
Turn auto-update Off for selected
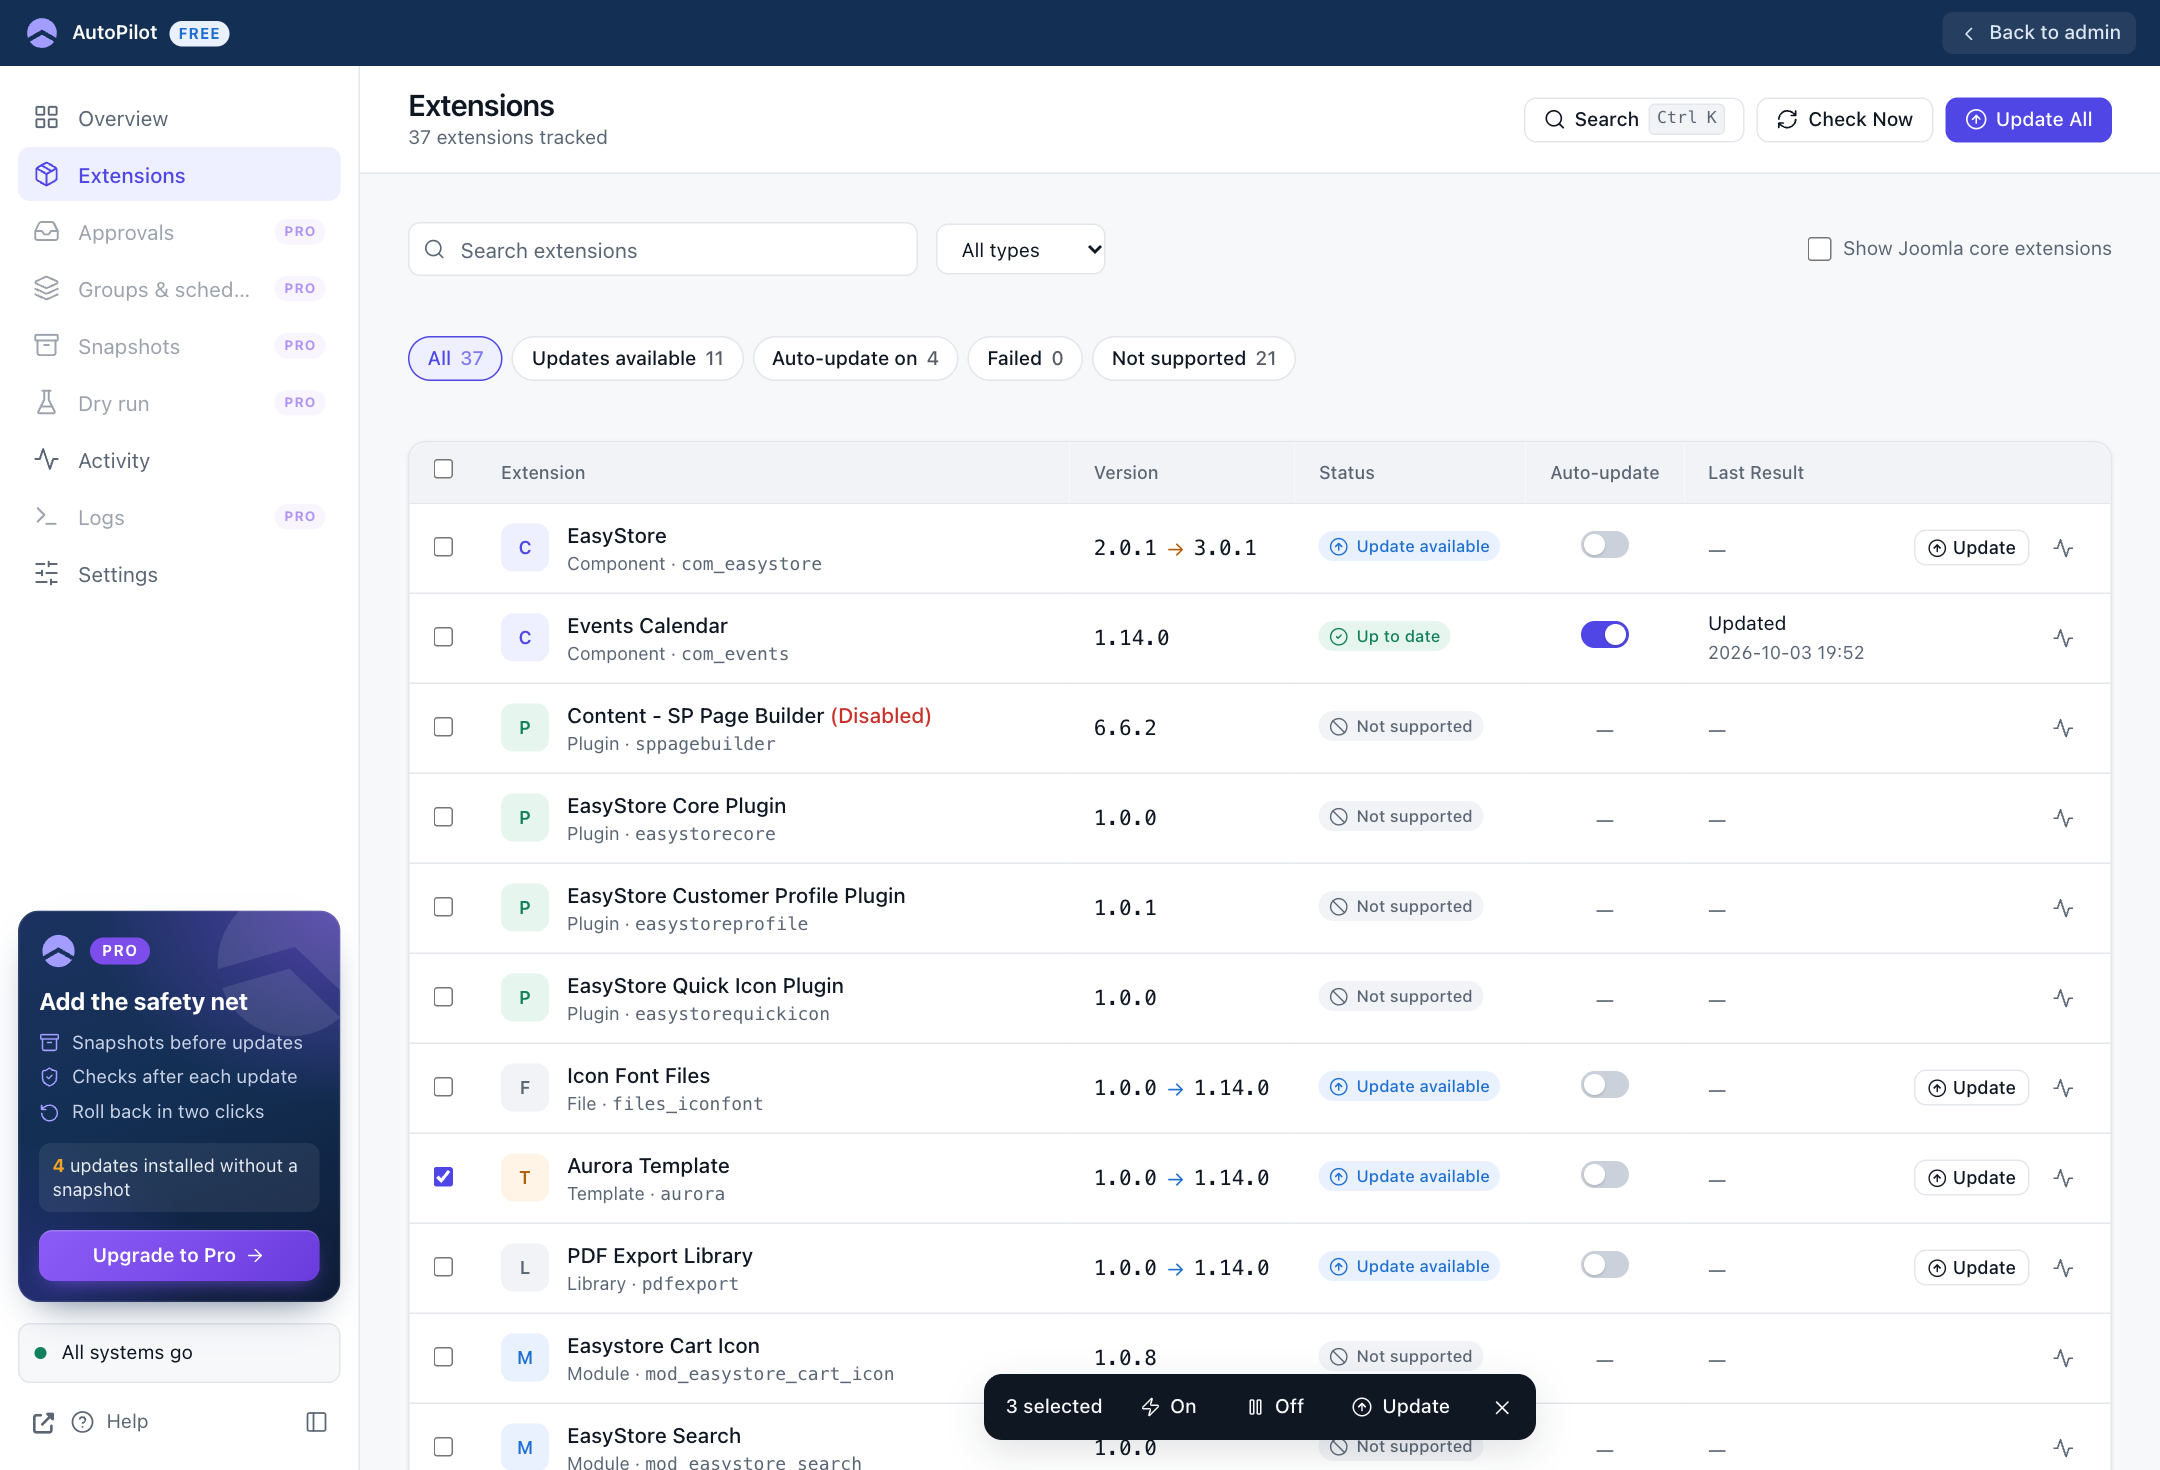pos(1275,1407)
